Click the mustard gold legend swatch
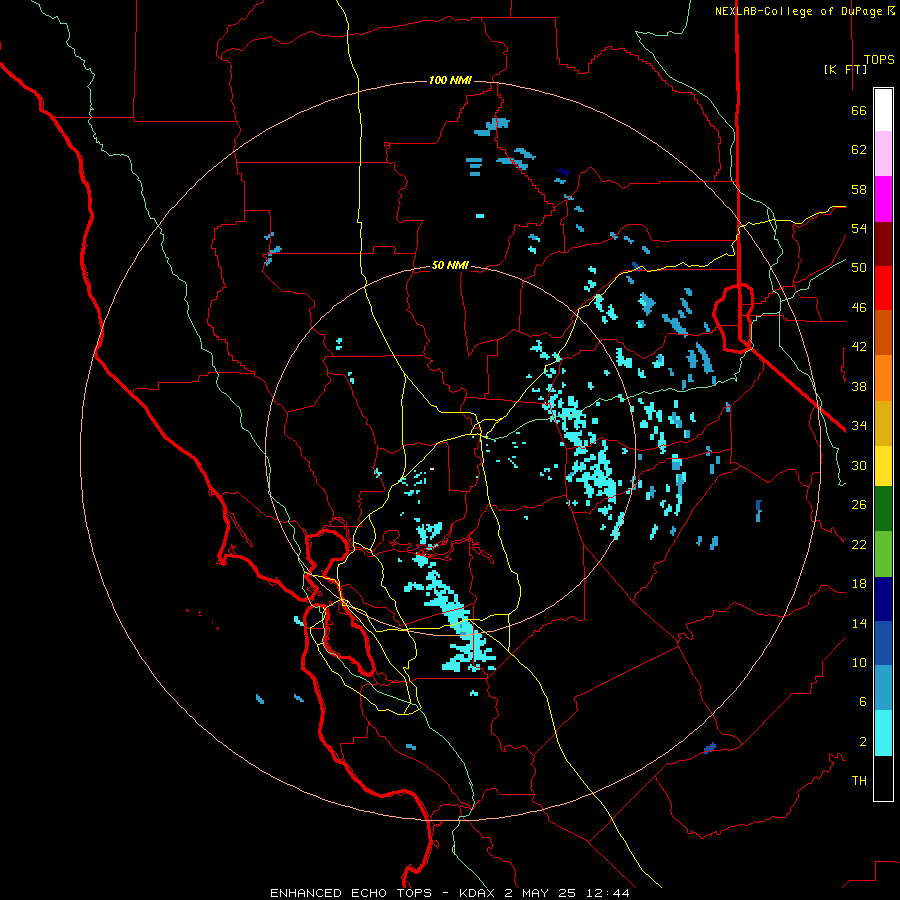 point(883,423)
